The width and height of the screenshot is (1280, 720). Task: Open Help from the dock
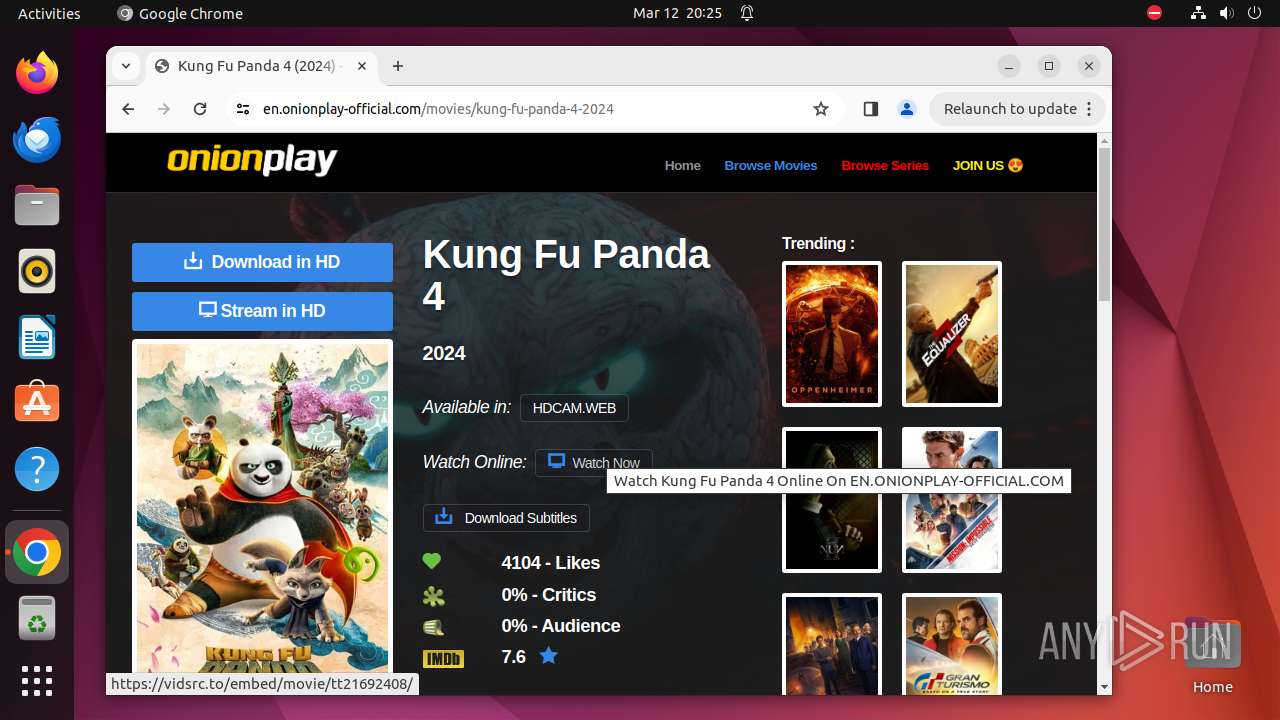37,469
